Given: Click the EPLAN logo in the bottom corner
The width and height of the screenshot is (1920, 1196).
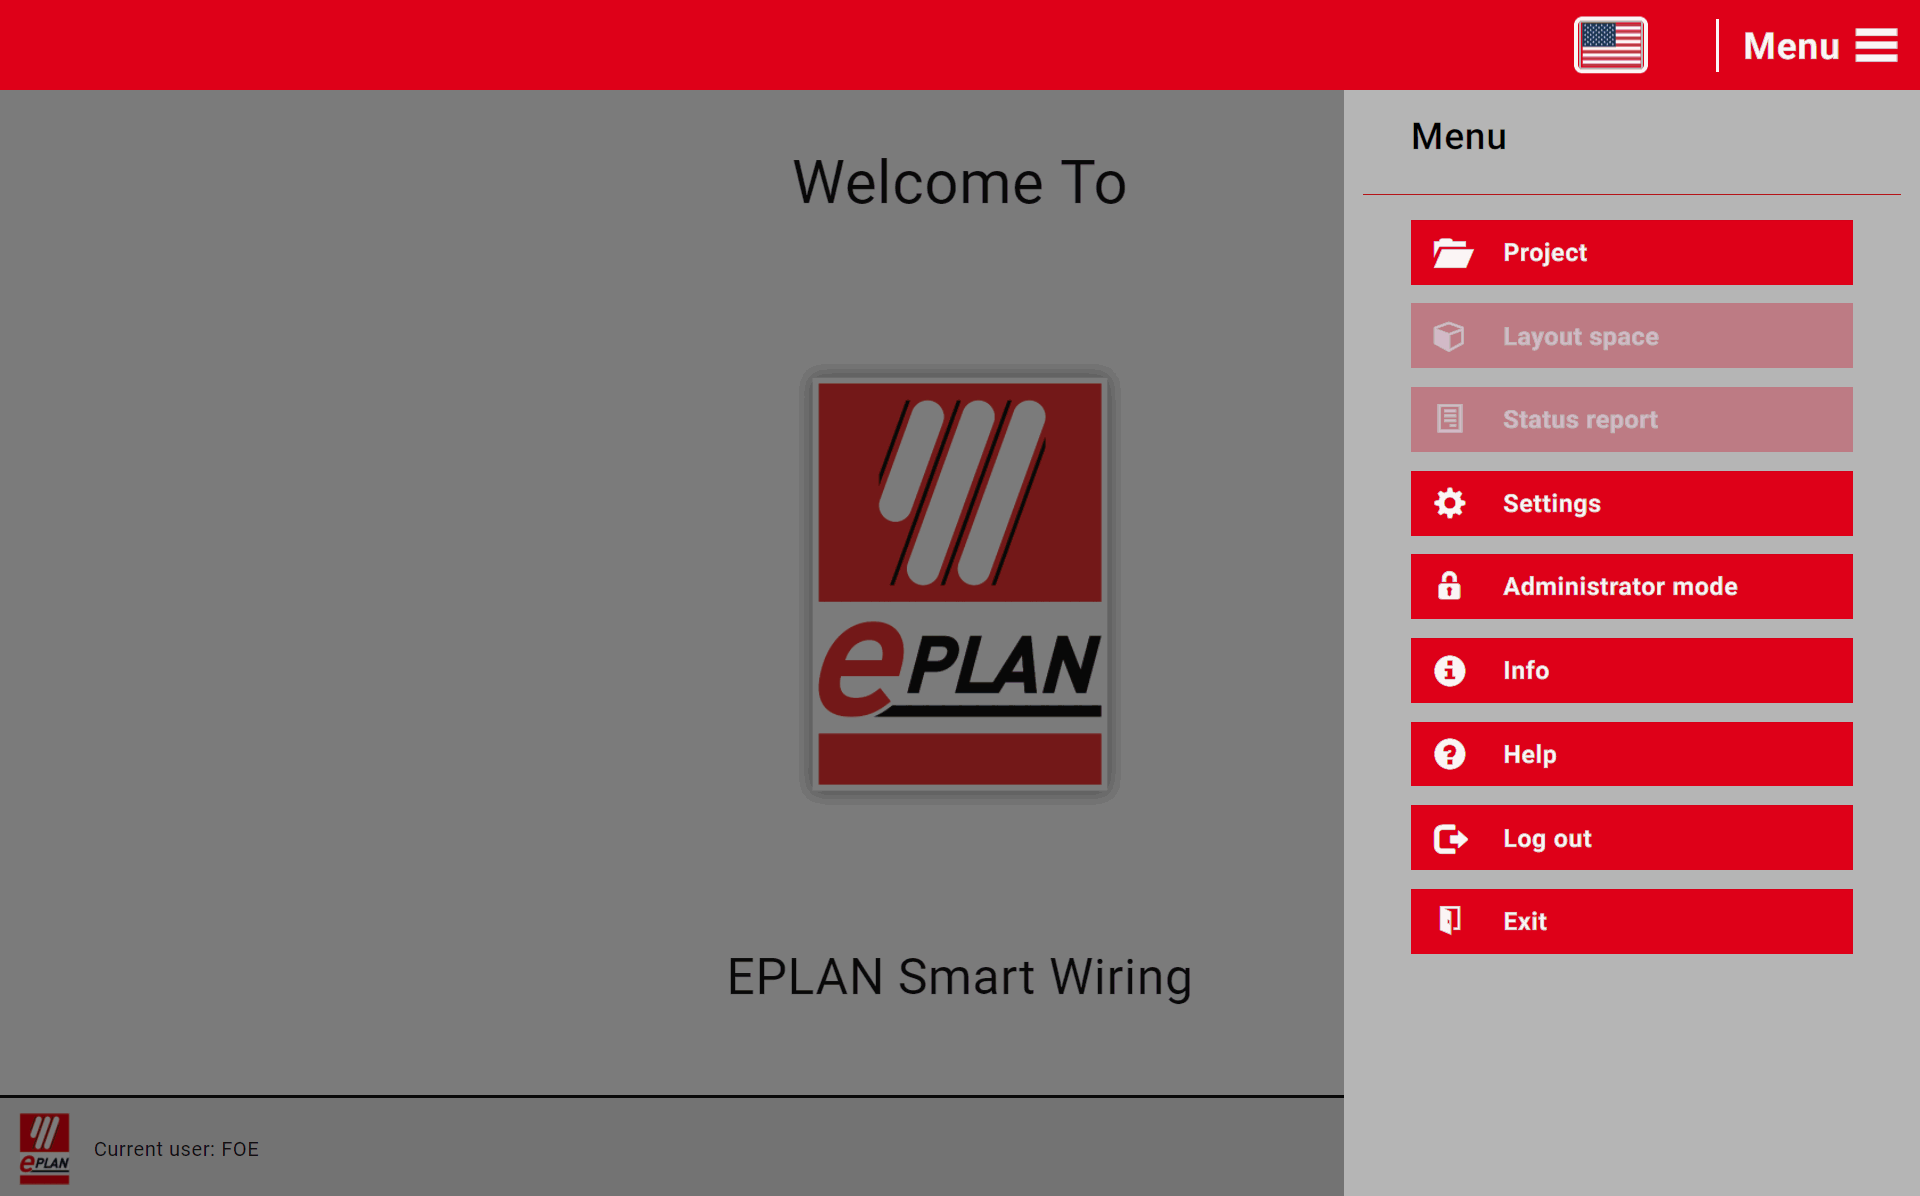Looking at the screenshot, I should [43, 1148].
